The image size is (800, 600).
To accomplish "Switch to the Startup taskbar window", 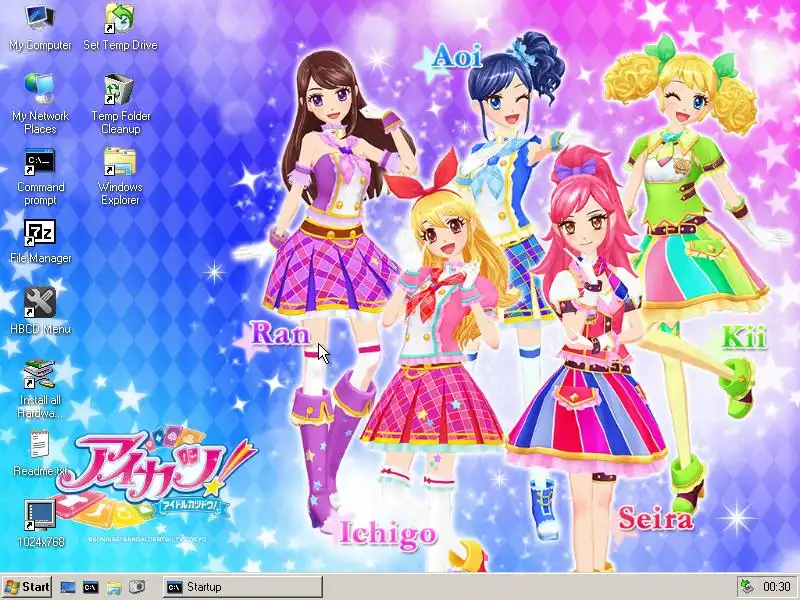I will point(243,587).
